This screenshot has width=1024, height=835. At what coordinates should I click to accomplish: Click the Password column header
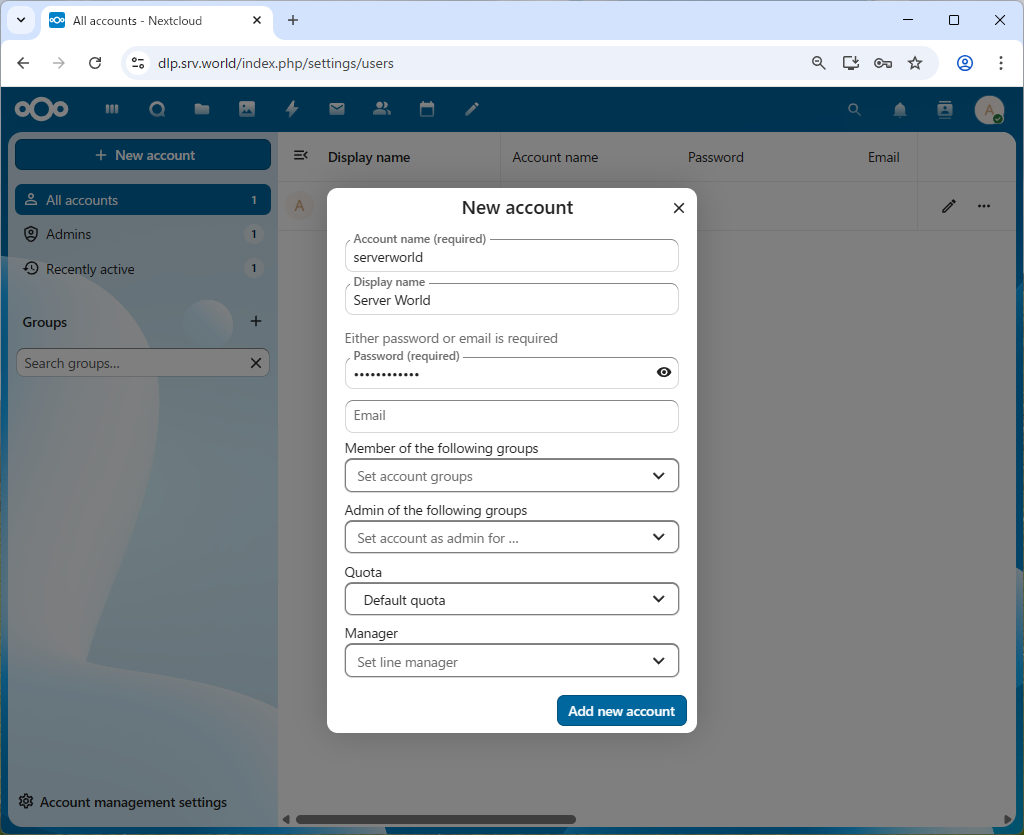click(715, 157)
